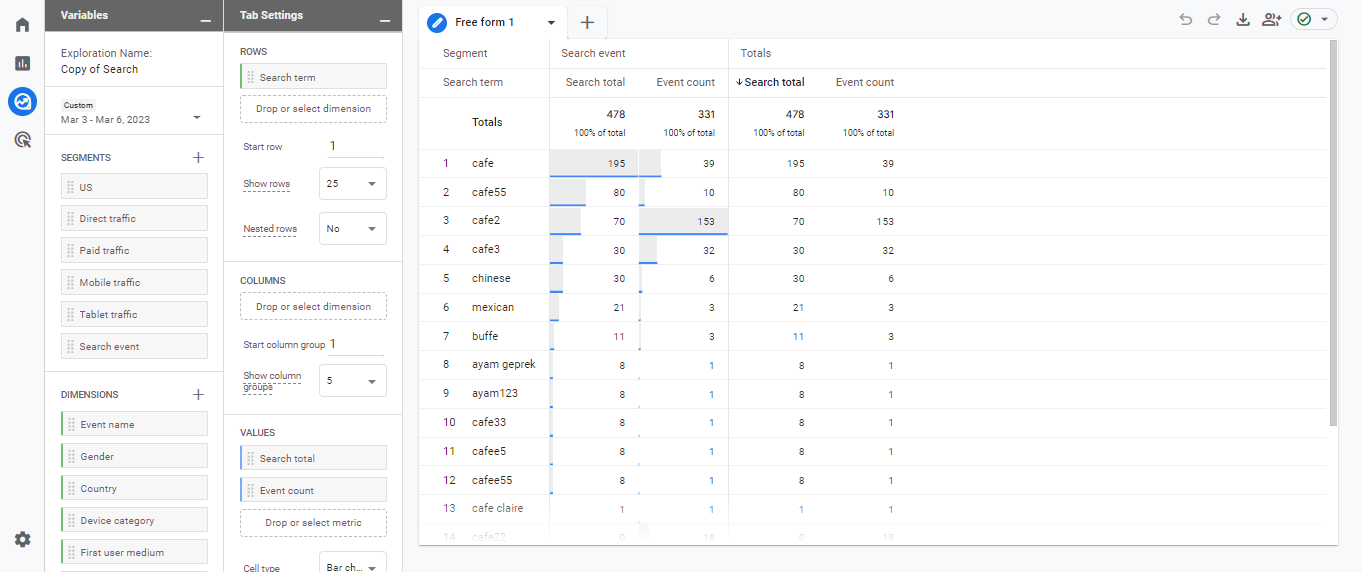Open the Reports bar chart icon
1362x572 pixels.
[x=22, y=63]
